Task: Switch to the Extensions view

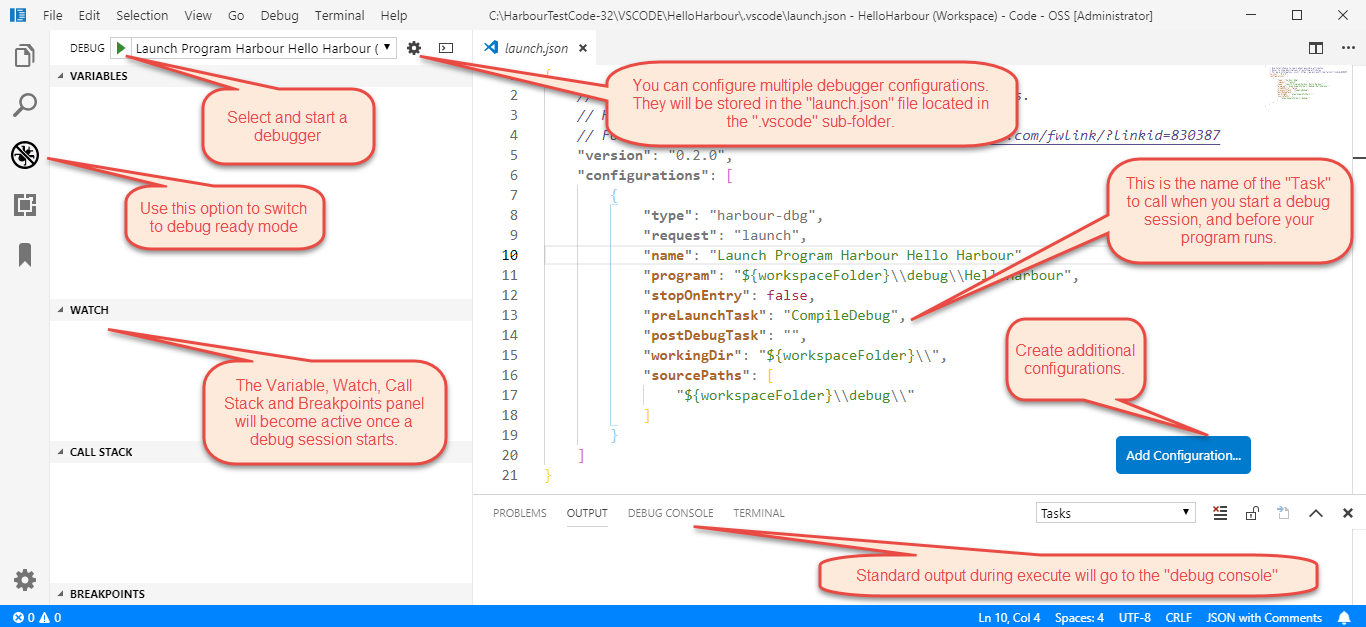Action: click(x=25, y=205)
